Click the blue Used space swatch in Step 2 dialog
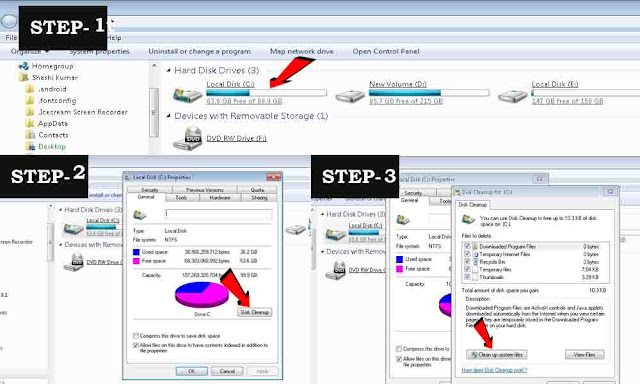The height and width of the screenshot is (384, 640). point(136,252)
